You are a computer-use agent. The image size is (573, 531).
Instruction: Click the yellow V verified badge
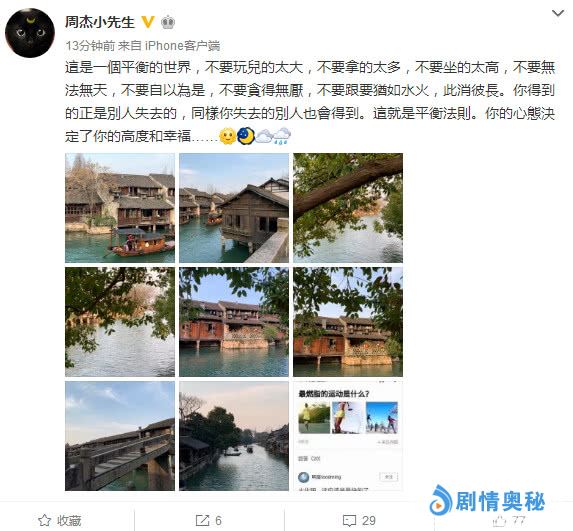148,22
